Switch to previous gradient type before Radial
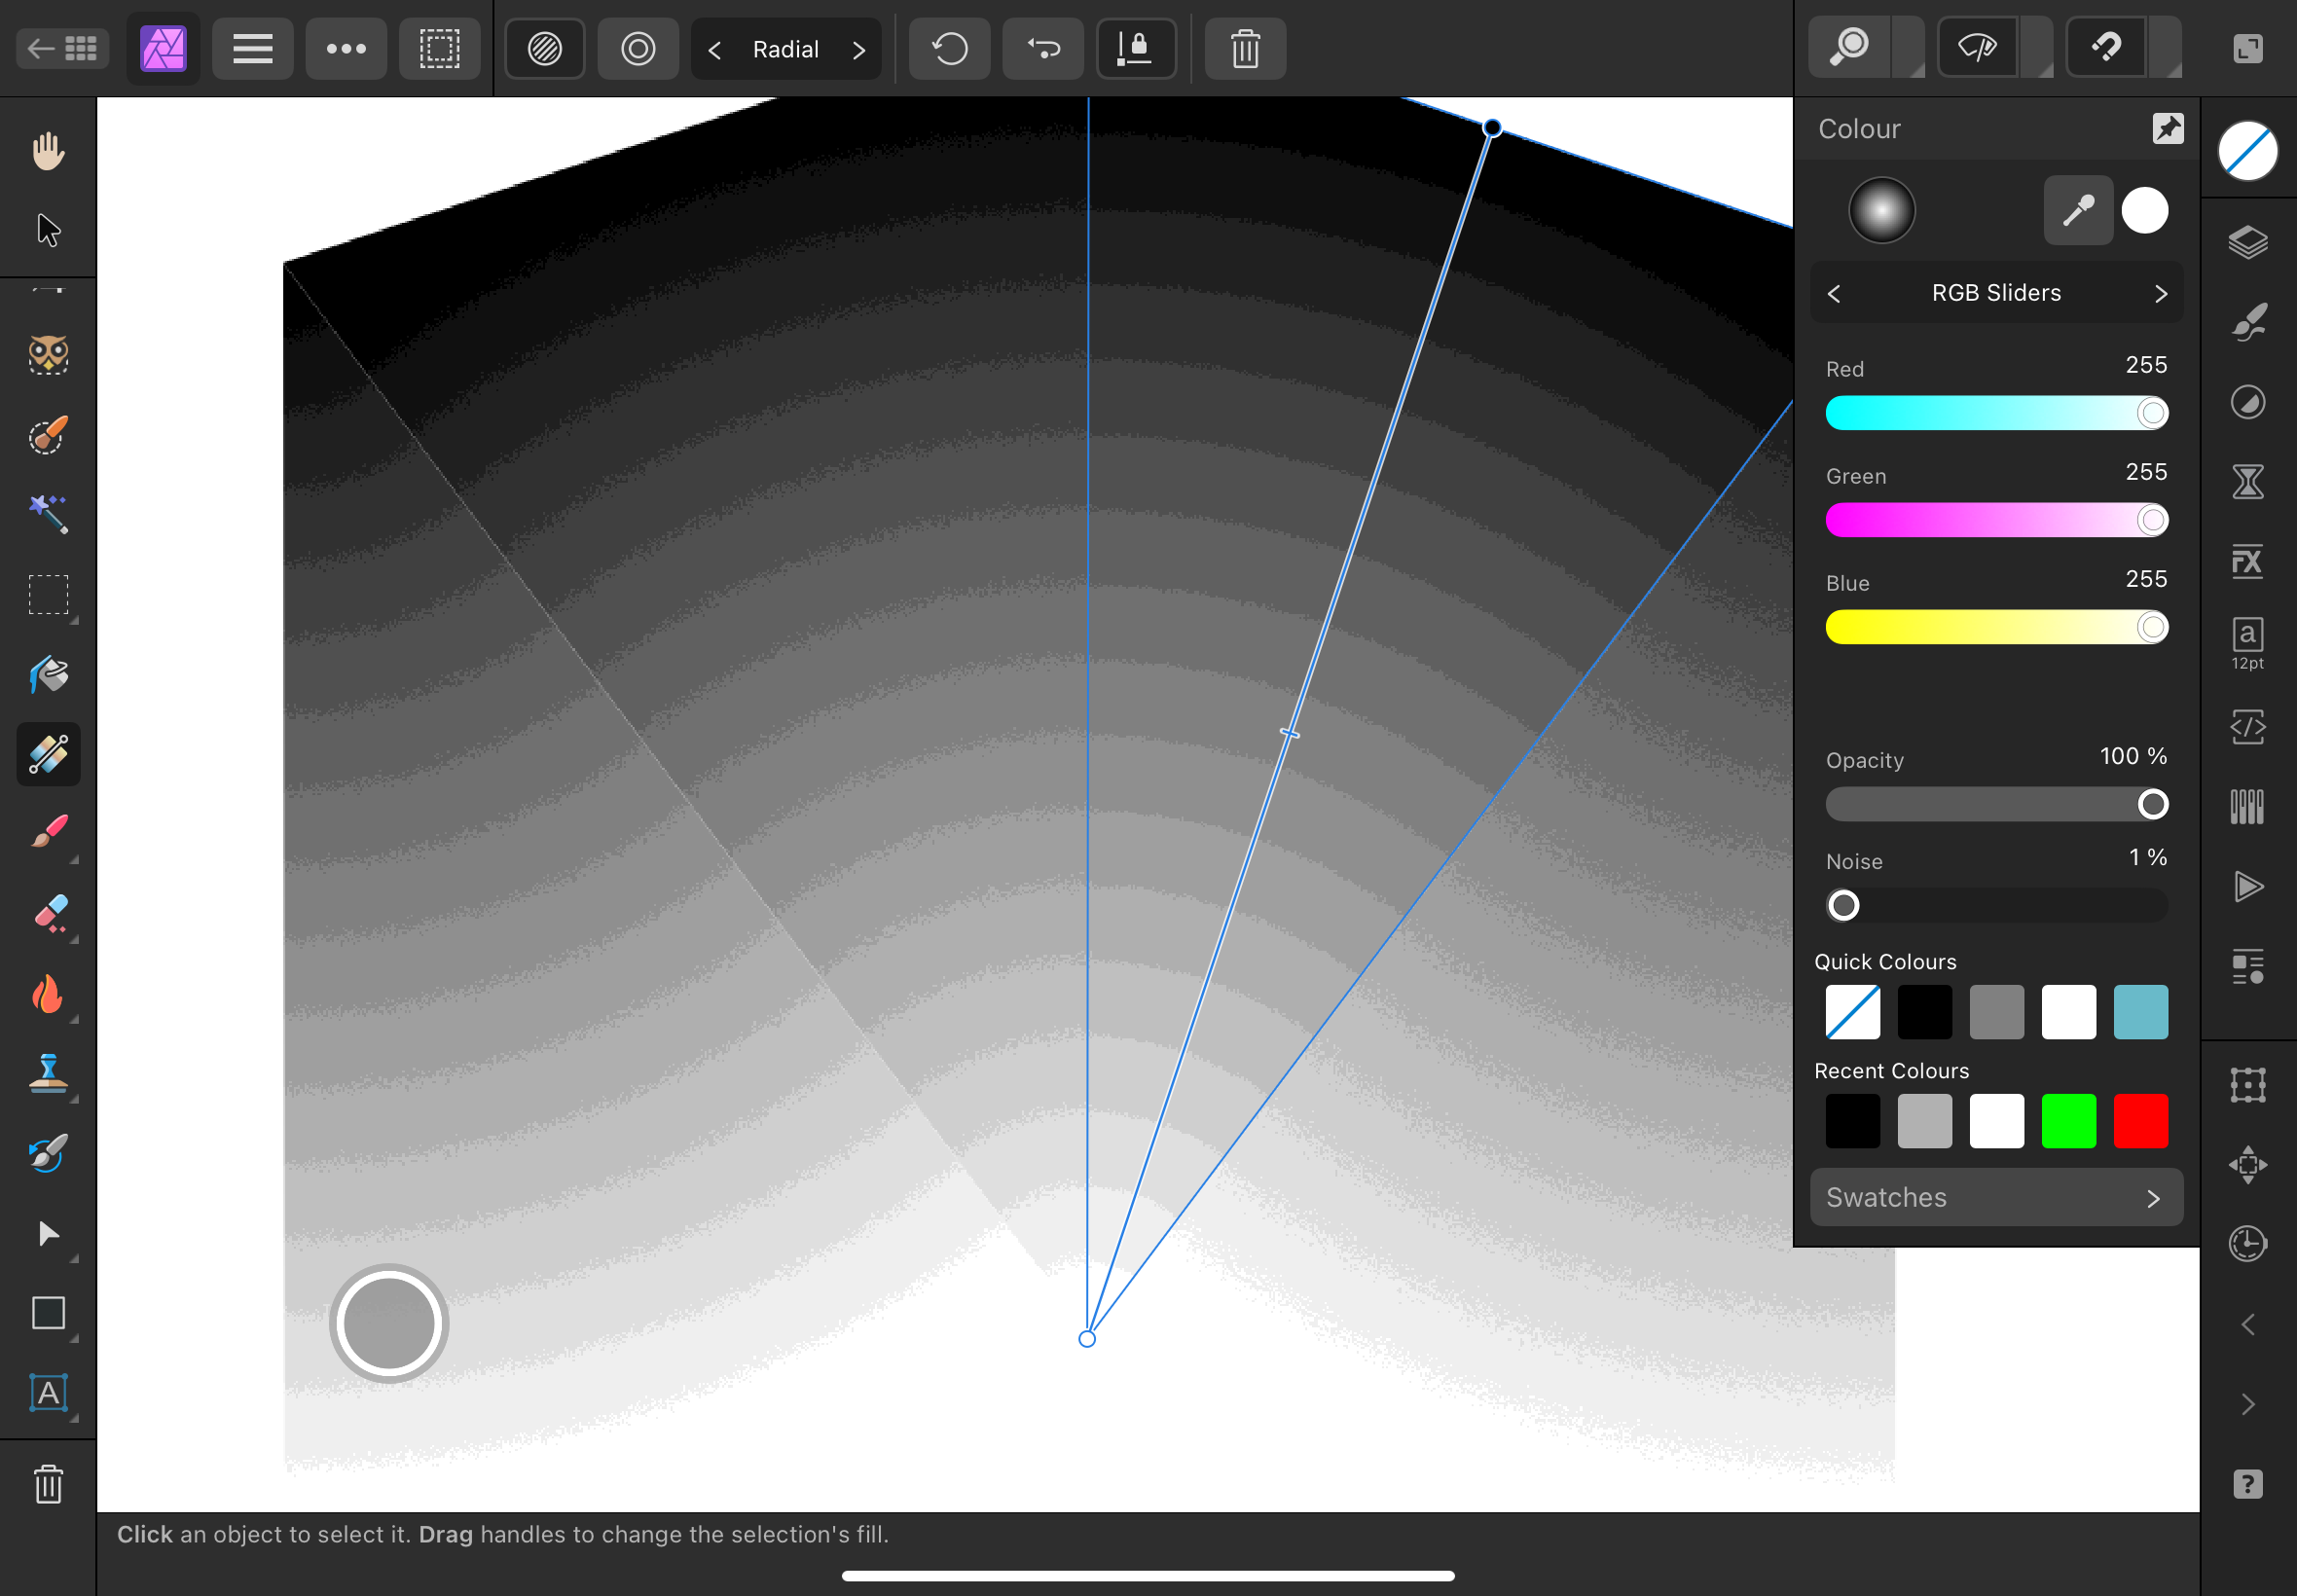2297x1596 pixels. (x=714, y=50)
